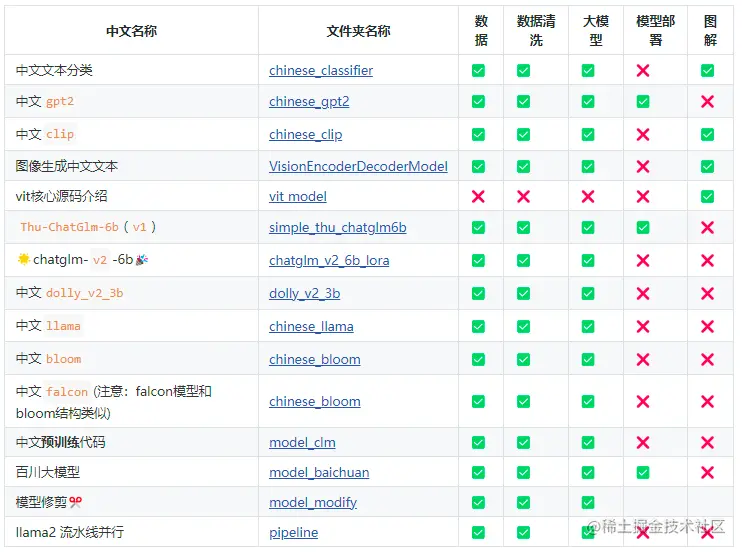
Task: Click 模型部署 check mark in 百川大模型 row
Action: click(643, 472)
